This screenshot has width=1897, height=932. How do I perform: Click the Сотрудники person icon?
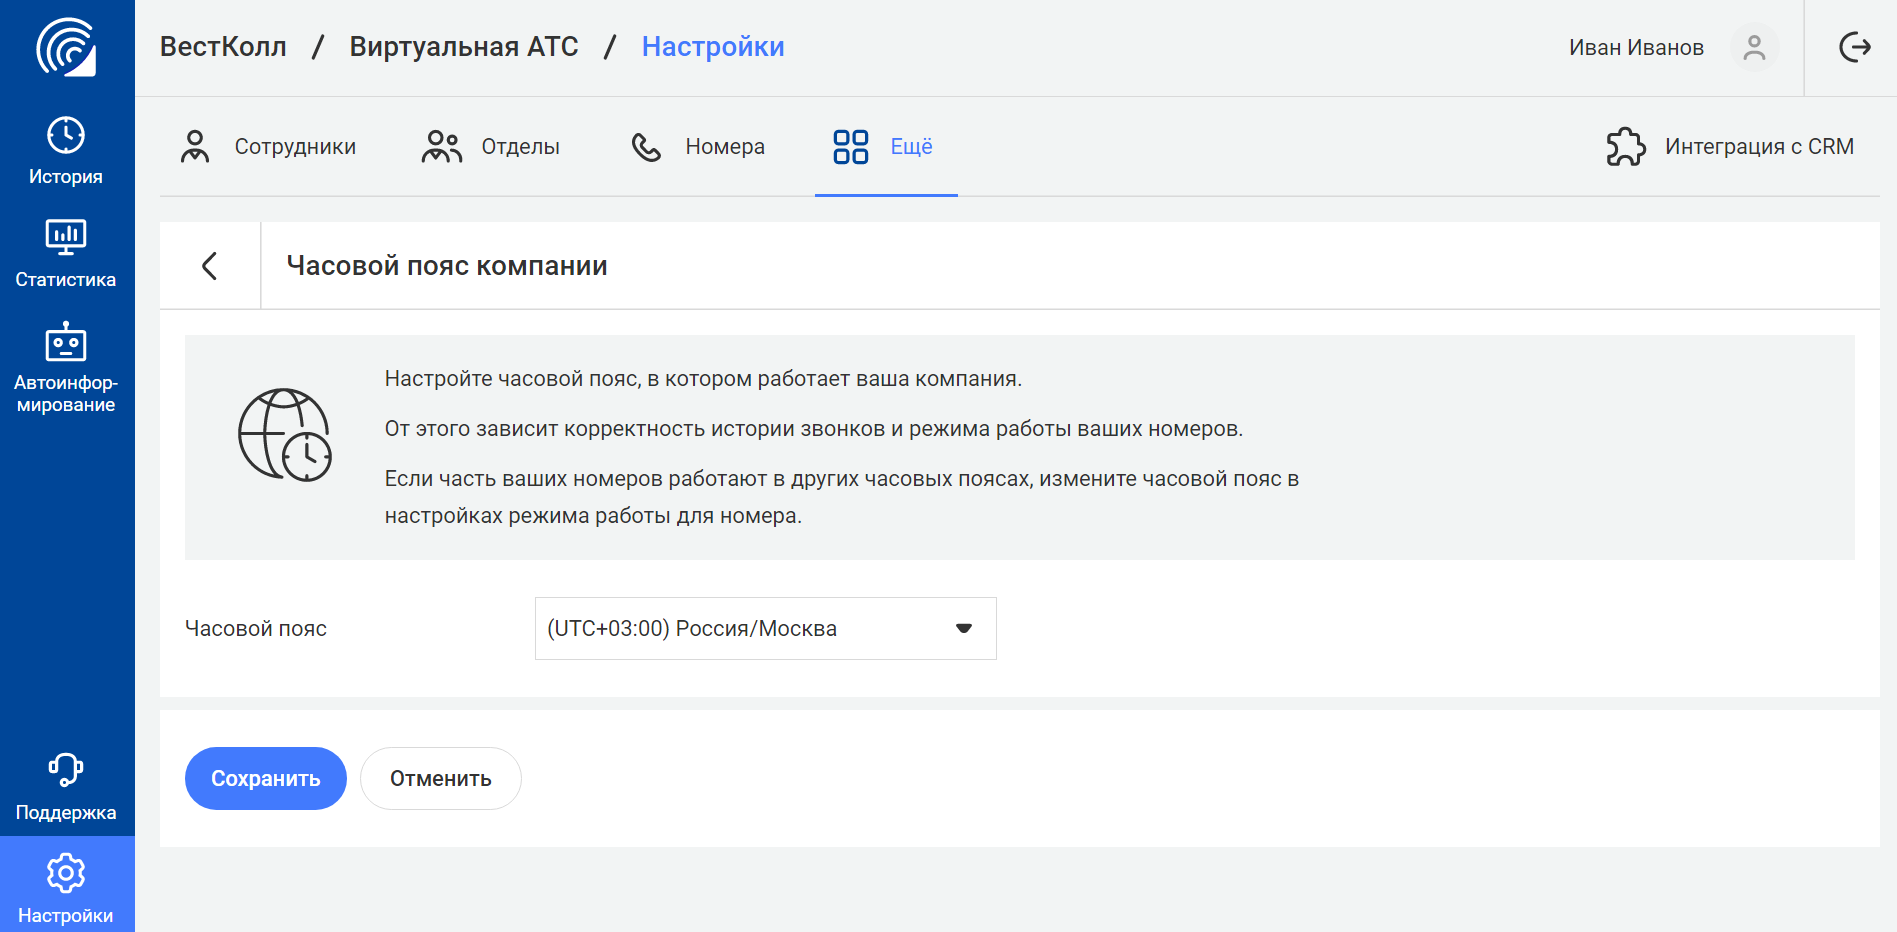(195, 146)
